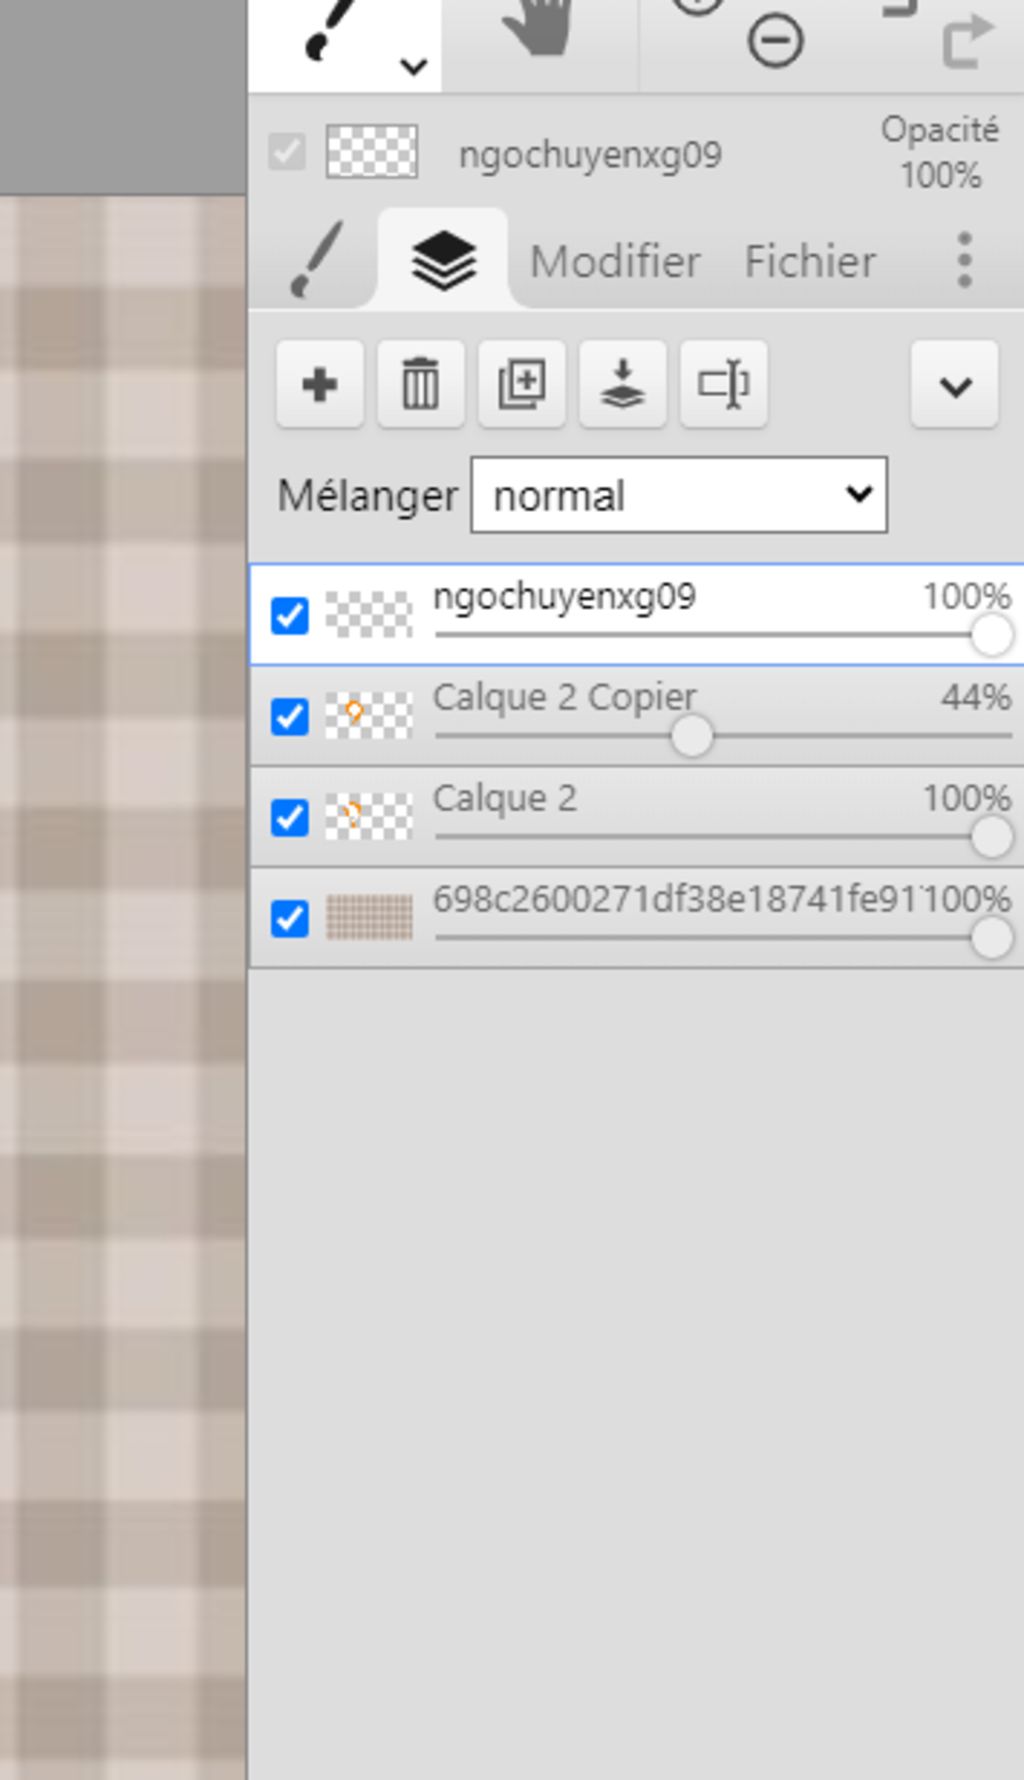Rename the layer using the text-cursor icon
This screenshot has width=1024, height=1780.
click(724, 385)
